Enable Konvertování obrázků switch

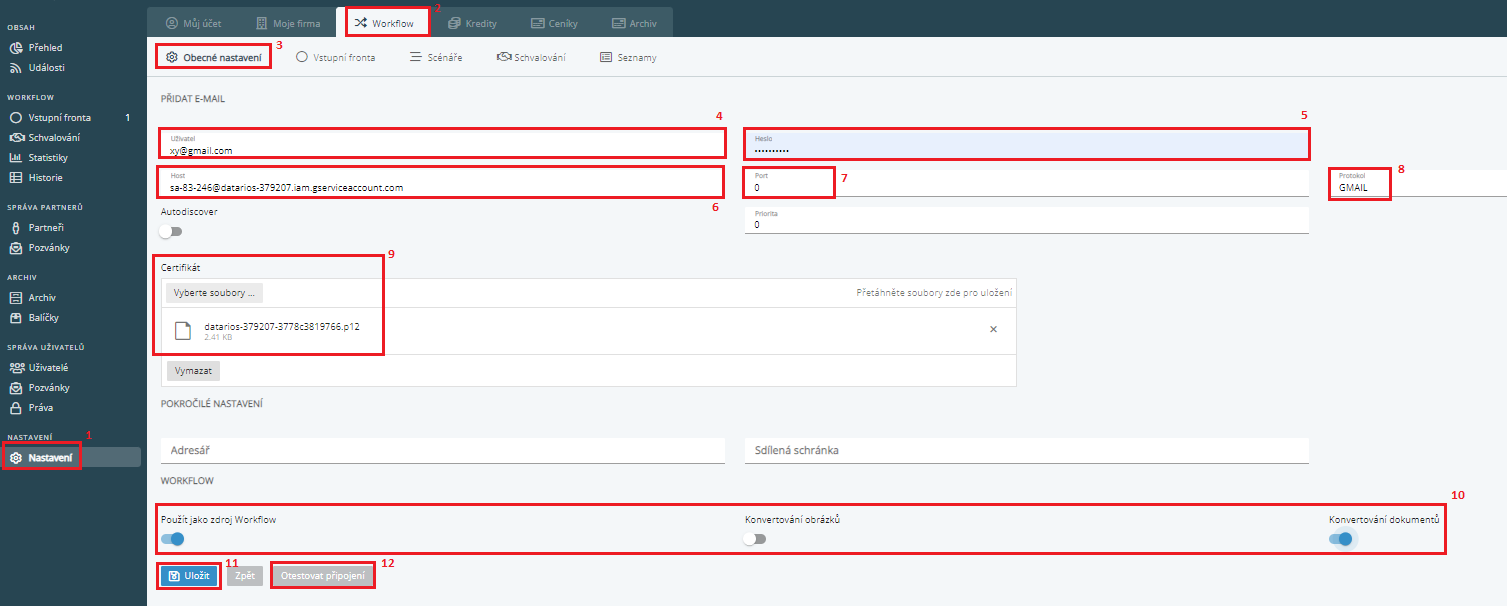click(755, 539)
